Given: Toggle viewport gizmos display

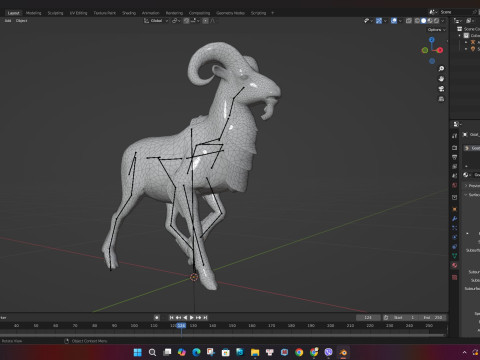Looking at the screenshot, I should 379,21.
